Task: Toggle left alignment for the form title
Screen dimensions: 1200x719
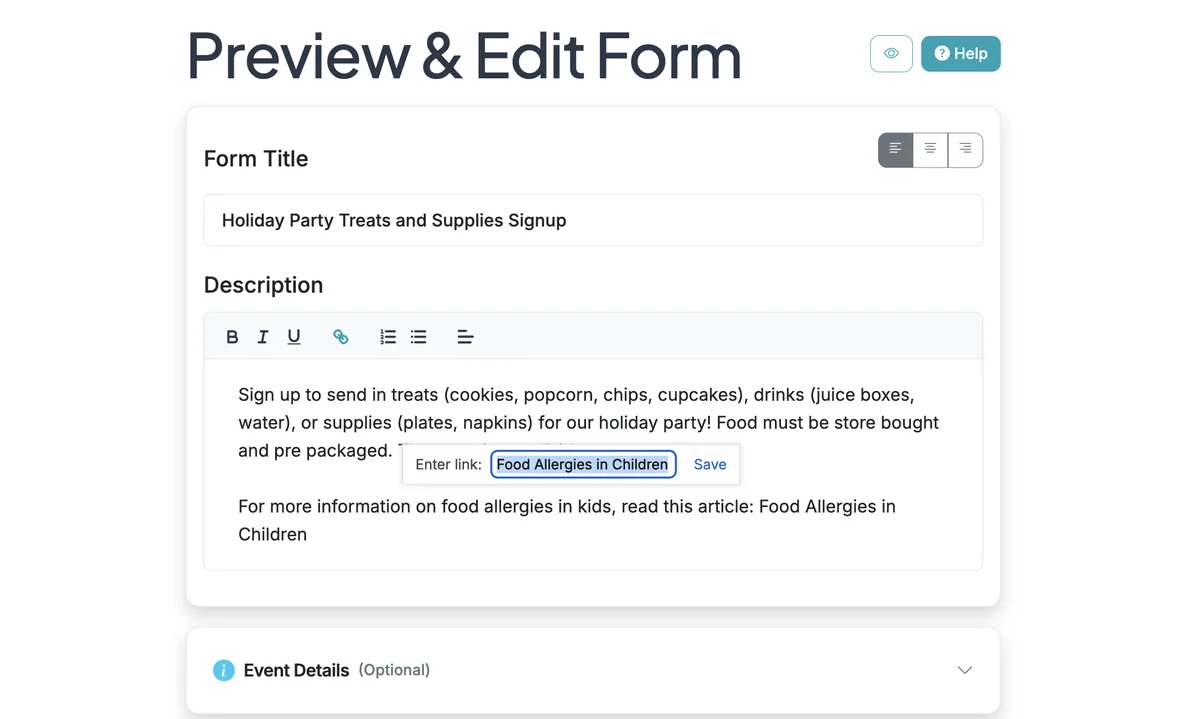Action: tap(895, 149)
